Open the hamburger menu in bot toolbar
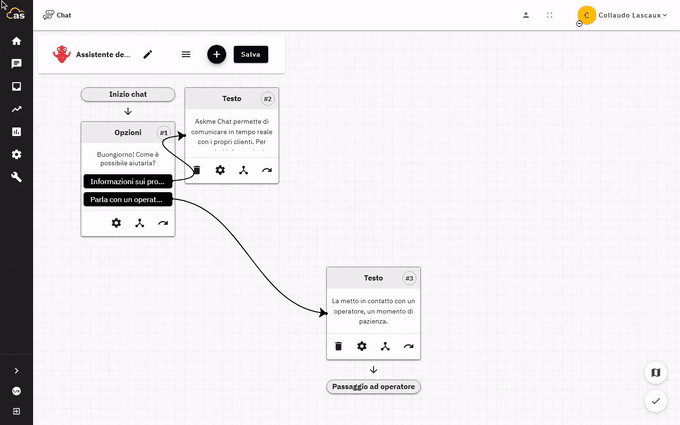 point(186,54)
